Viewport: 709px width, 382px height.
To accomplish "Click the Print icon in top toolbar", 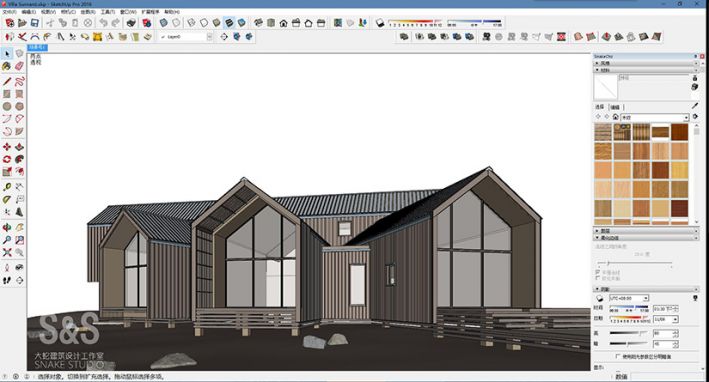I will [x=131, y=23].
